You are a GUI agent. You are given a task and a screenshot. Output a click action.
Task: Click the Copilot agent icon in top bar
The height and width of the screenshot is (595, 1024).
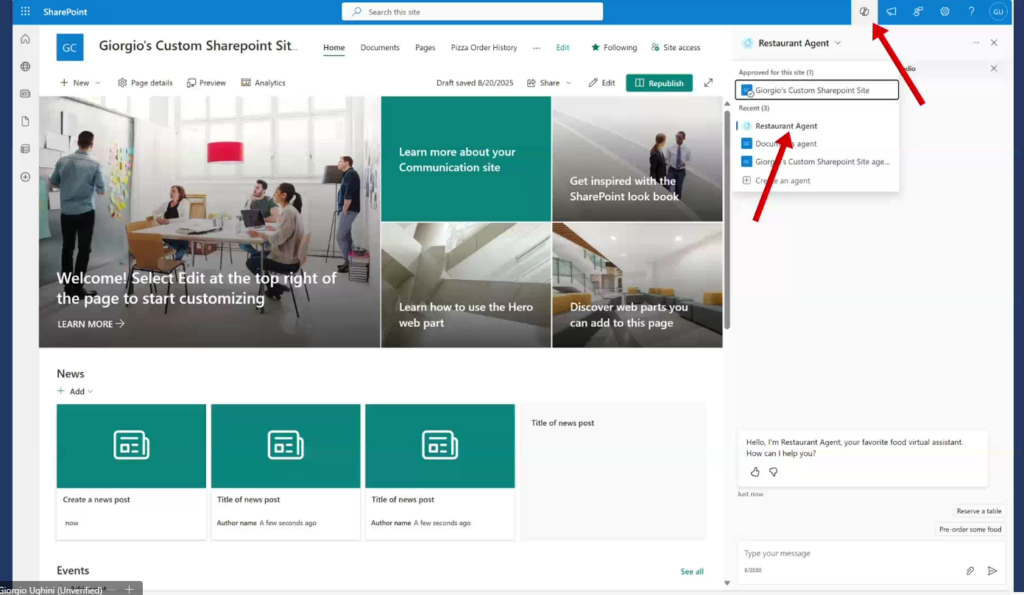point(864,11)
